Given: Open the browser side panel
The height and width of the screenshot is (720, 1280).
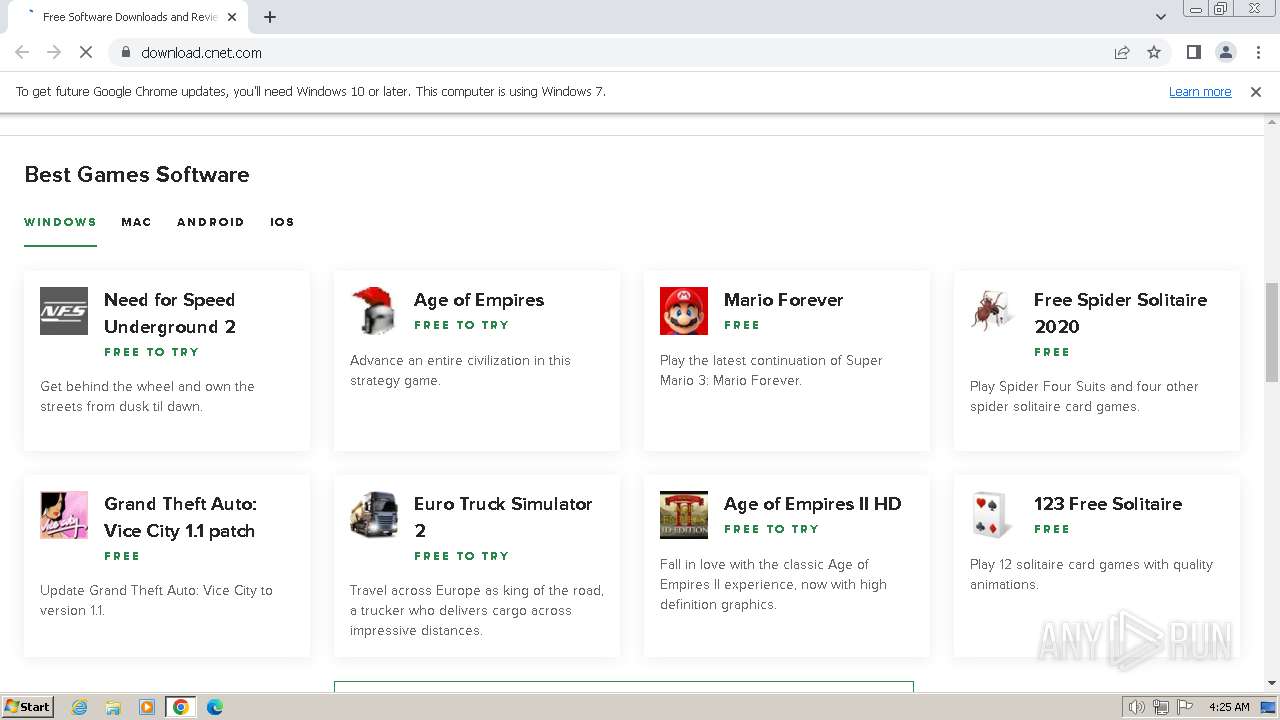Looking at the screenshot, I should coord(1193,52).
